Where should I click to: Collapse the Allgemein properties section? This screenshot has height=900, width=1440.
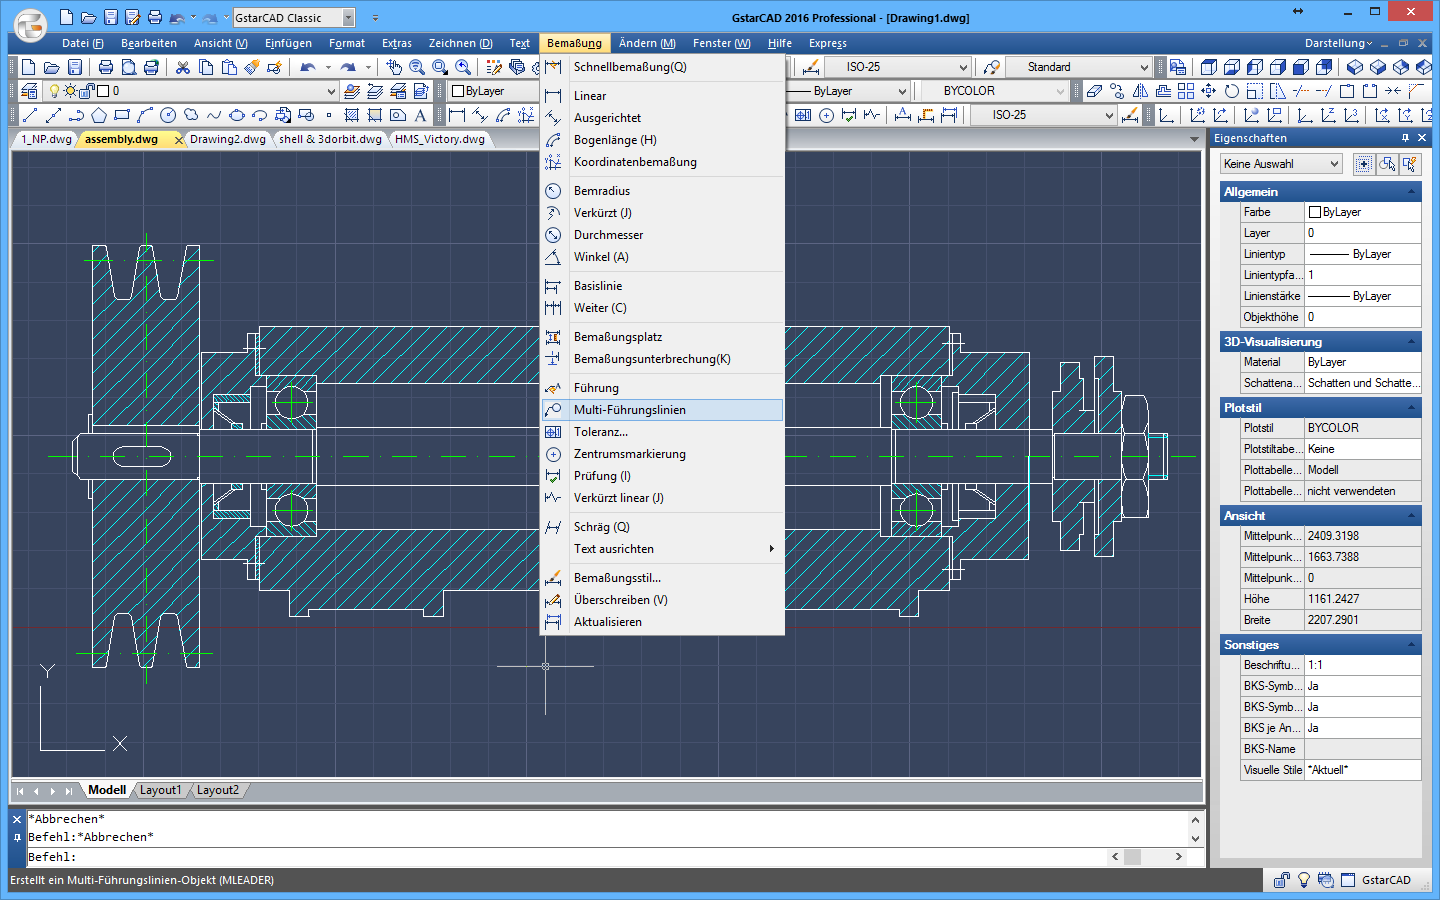(1411, 191)
